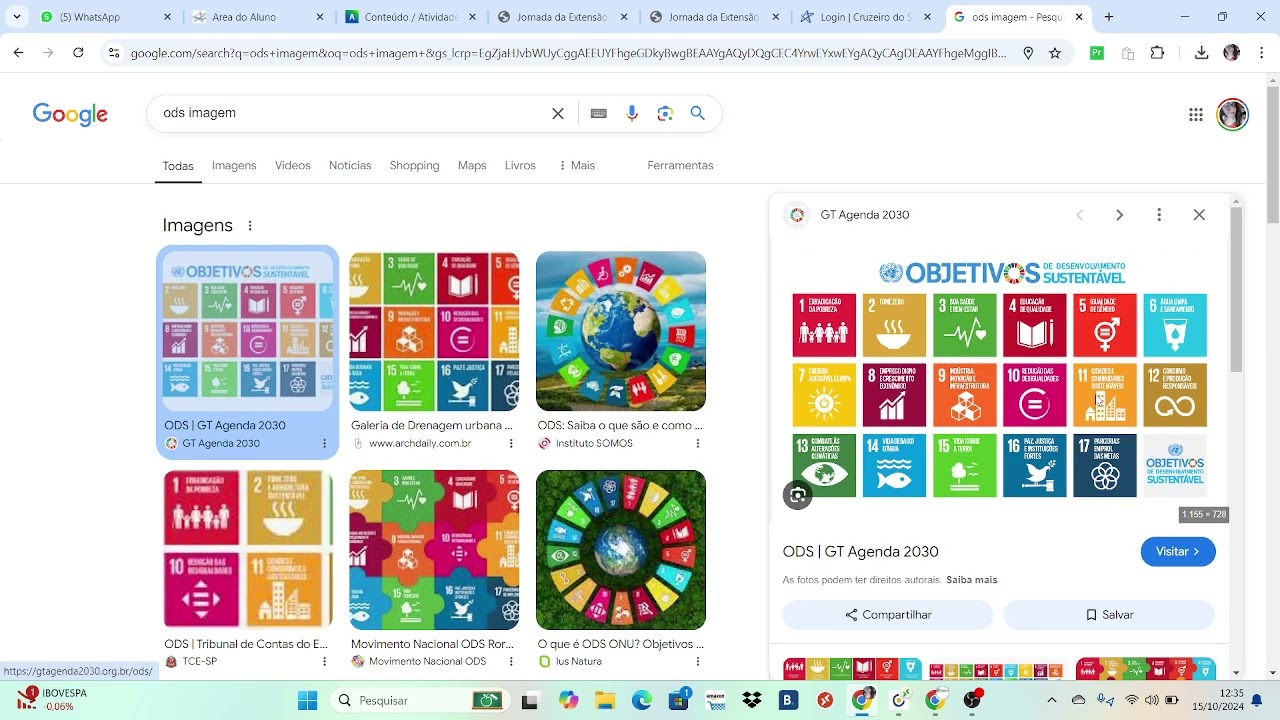
Task: Switch to the Imagens tab
Action: 234,165
